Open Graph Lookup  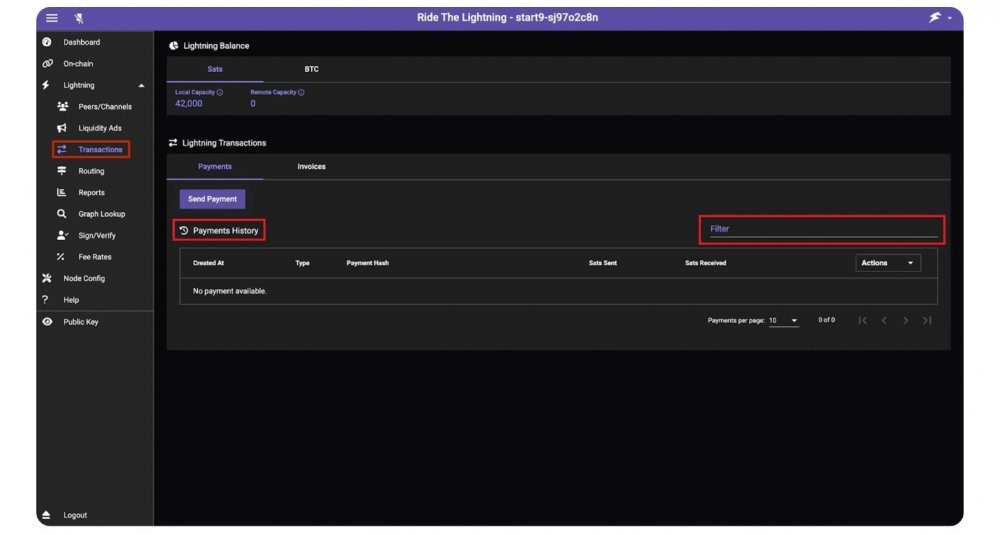(102, 214)
